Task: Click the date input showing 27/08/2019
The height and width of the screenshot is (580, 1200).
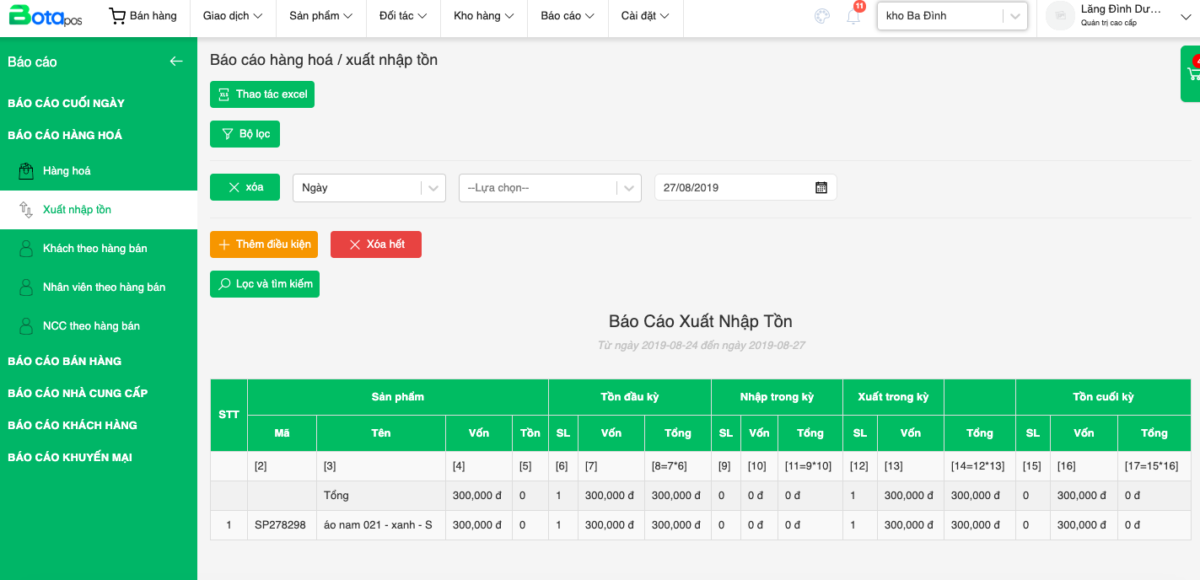Action: click(x=735, y=187)
